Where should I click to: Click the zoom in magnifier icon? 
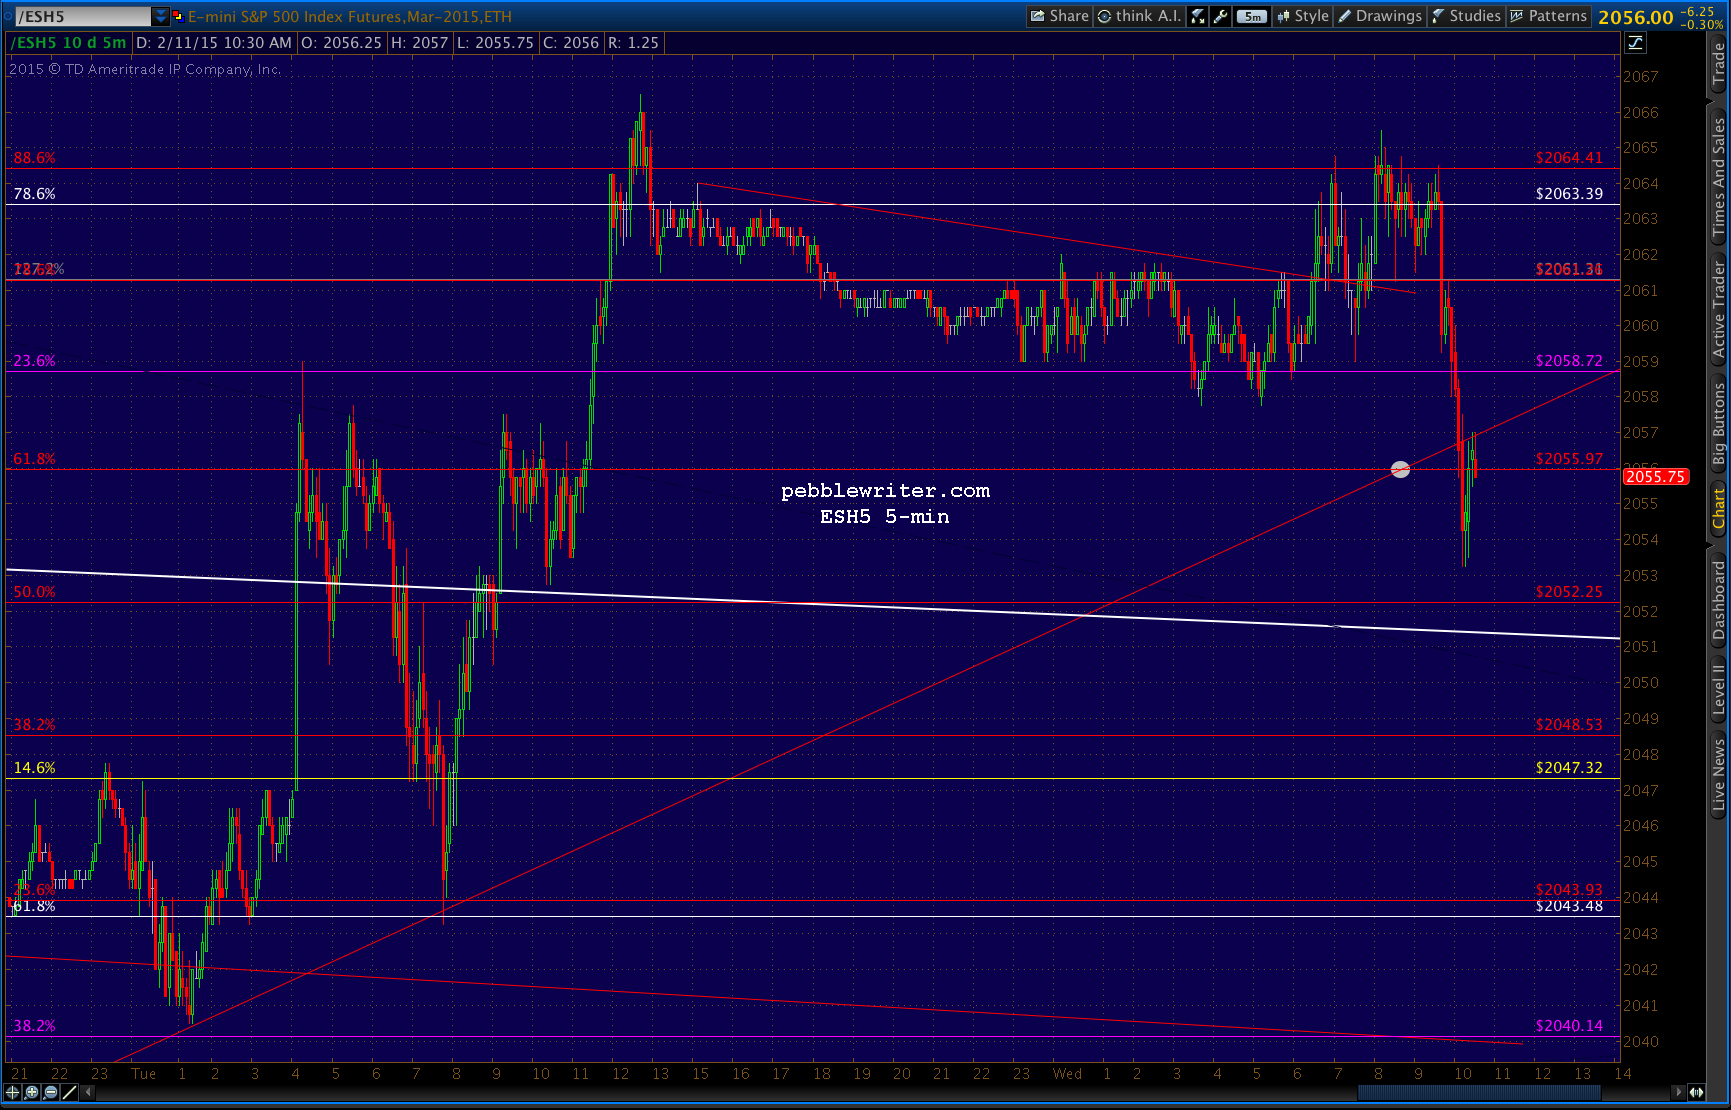point(32,1092)
